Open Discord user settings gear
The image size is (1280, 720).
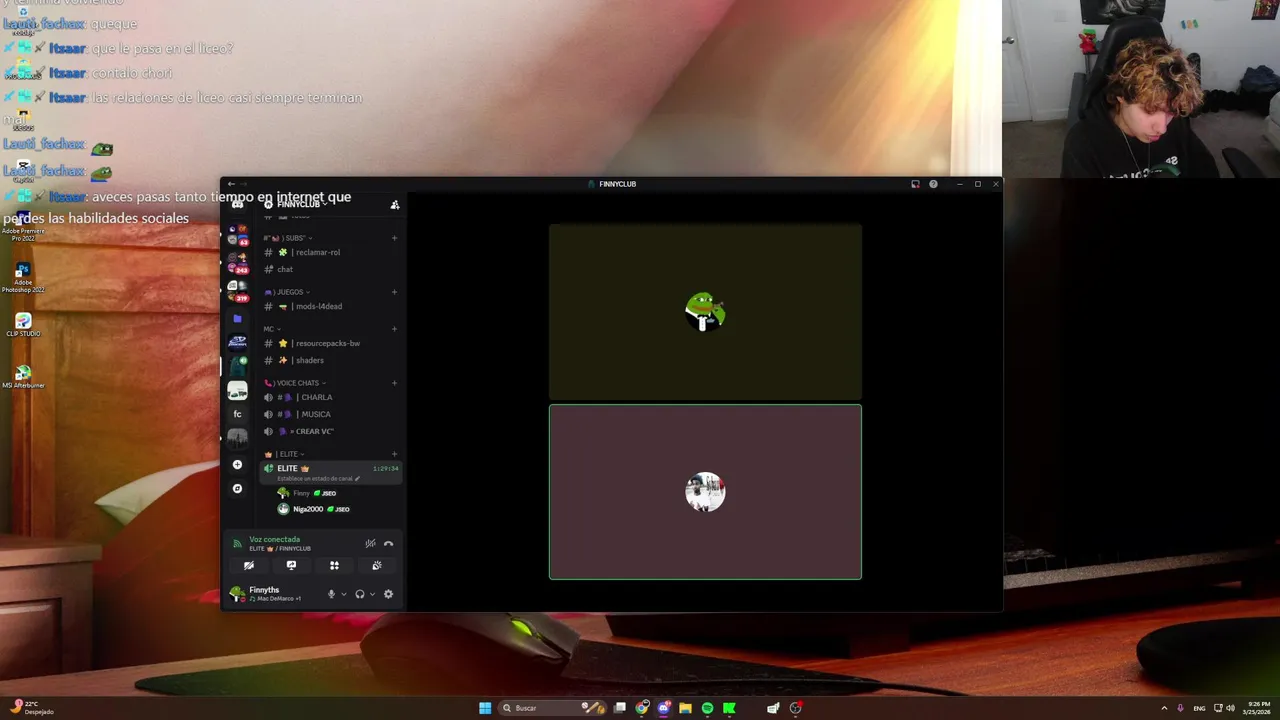click(x=388, y=594)
